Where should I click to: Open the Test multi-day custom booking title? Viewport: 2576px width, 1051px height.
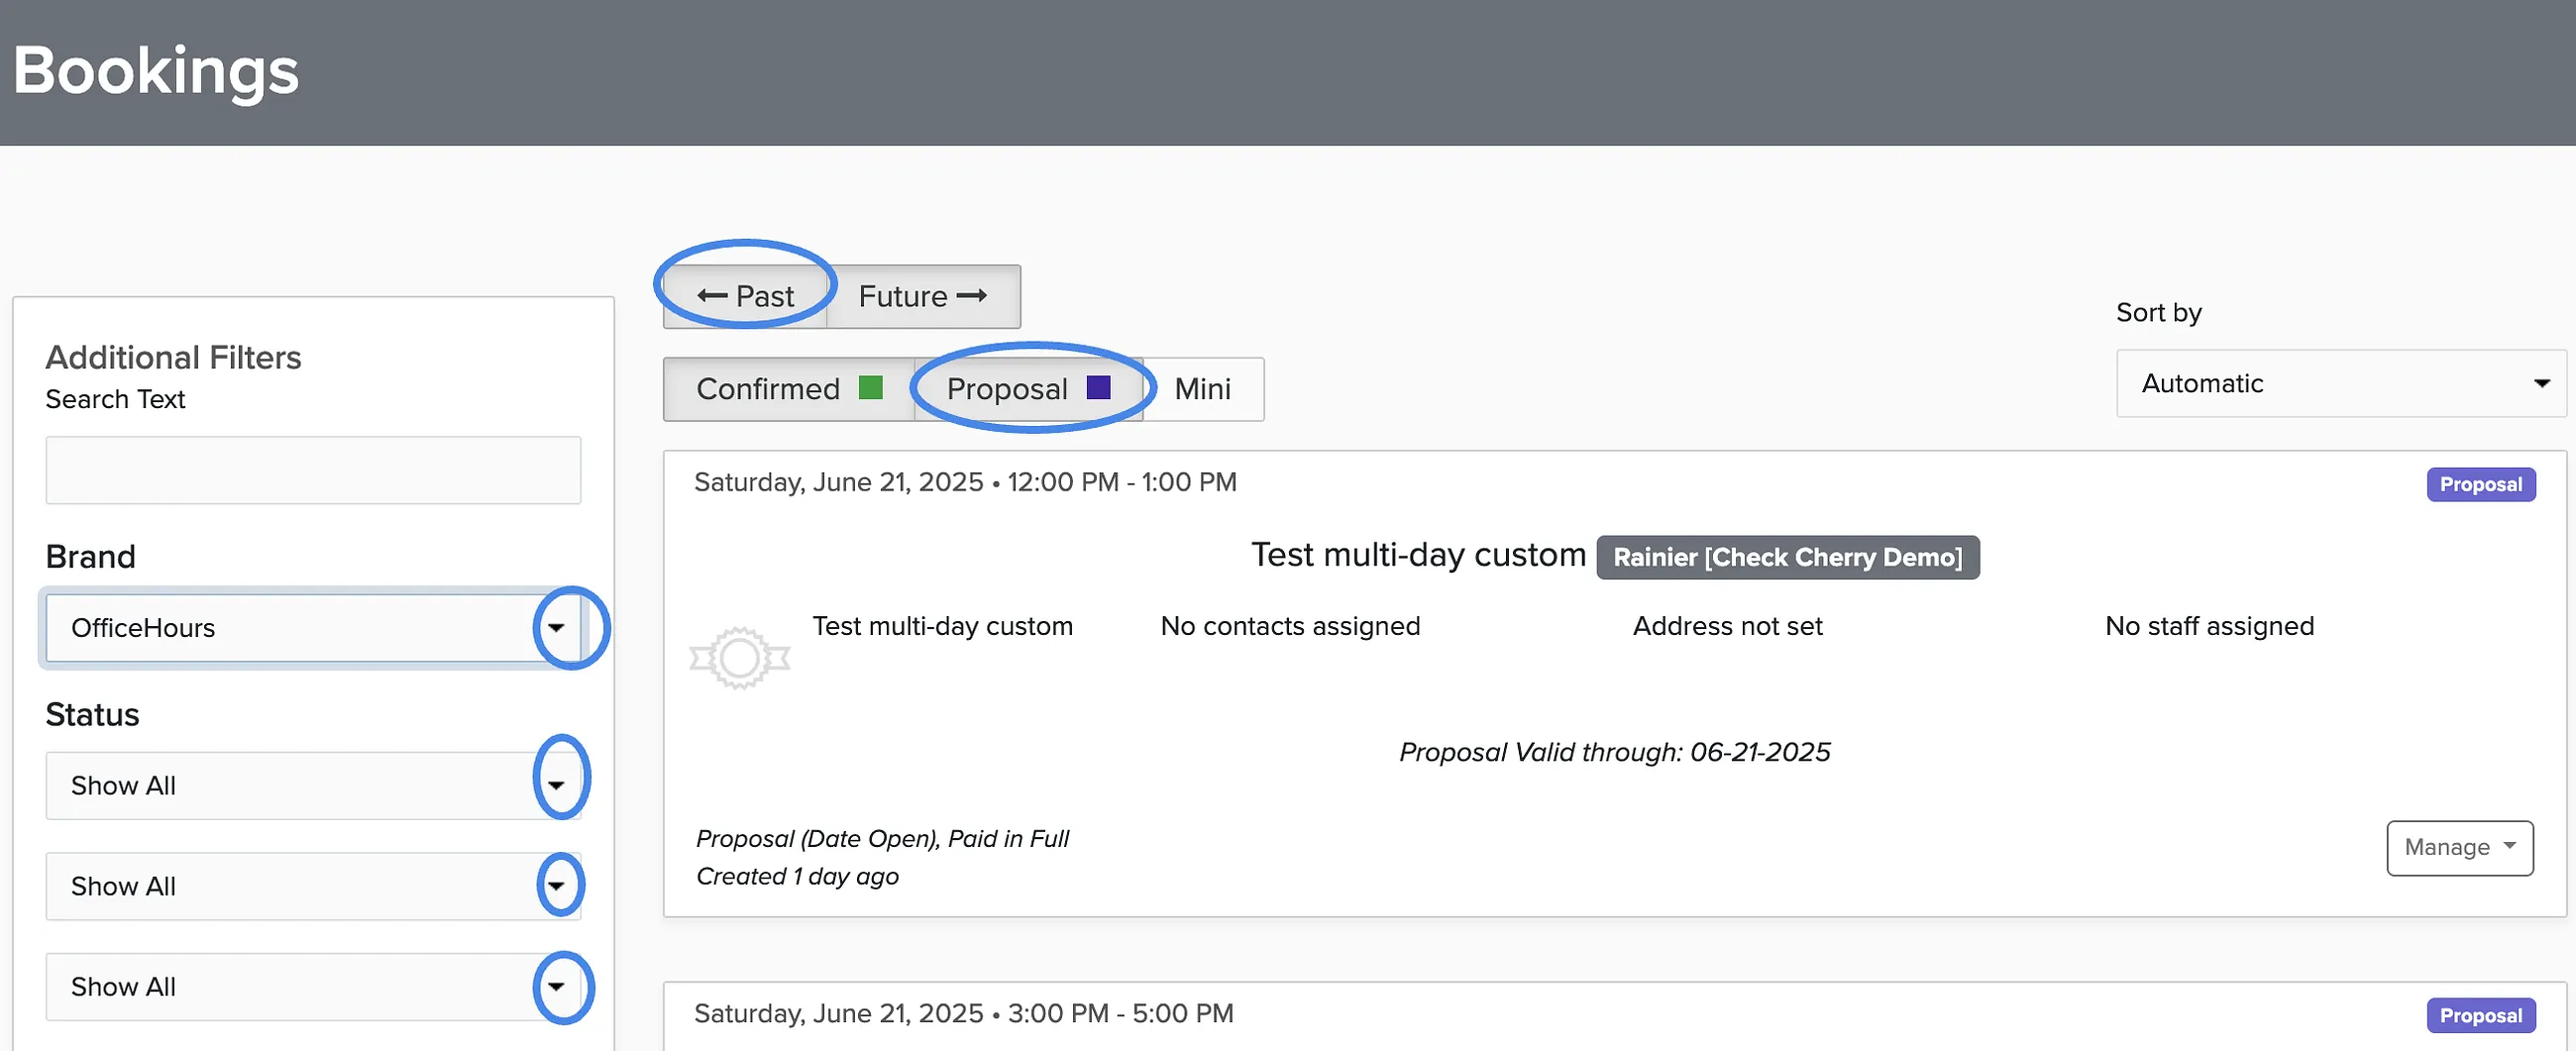point(1418,555)
